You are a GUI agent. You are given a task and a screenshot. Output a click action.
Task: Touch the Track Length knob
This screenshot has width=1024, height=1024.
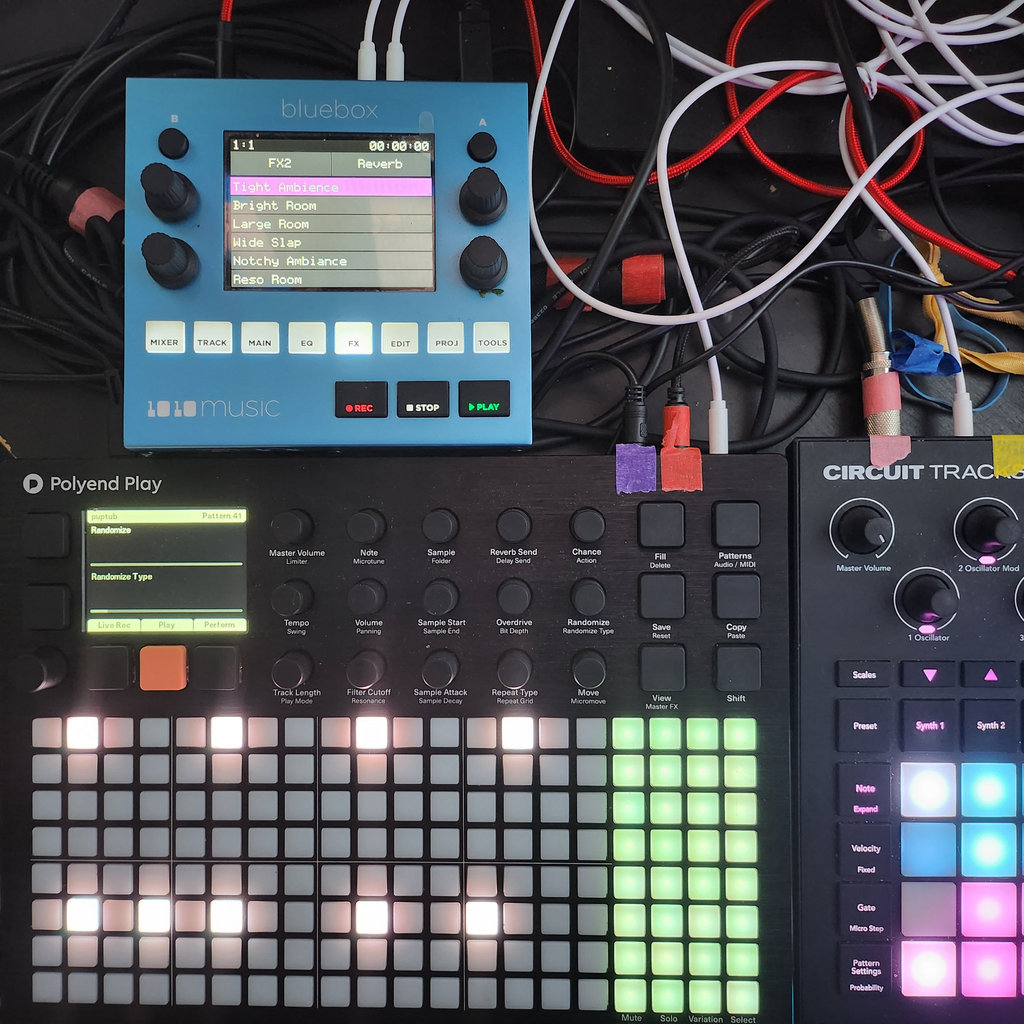293,668
